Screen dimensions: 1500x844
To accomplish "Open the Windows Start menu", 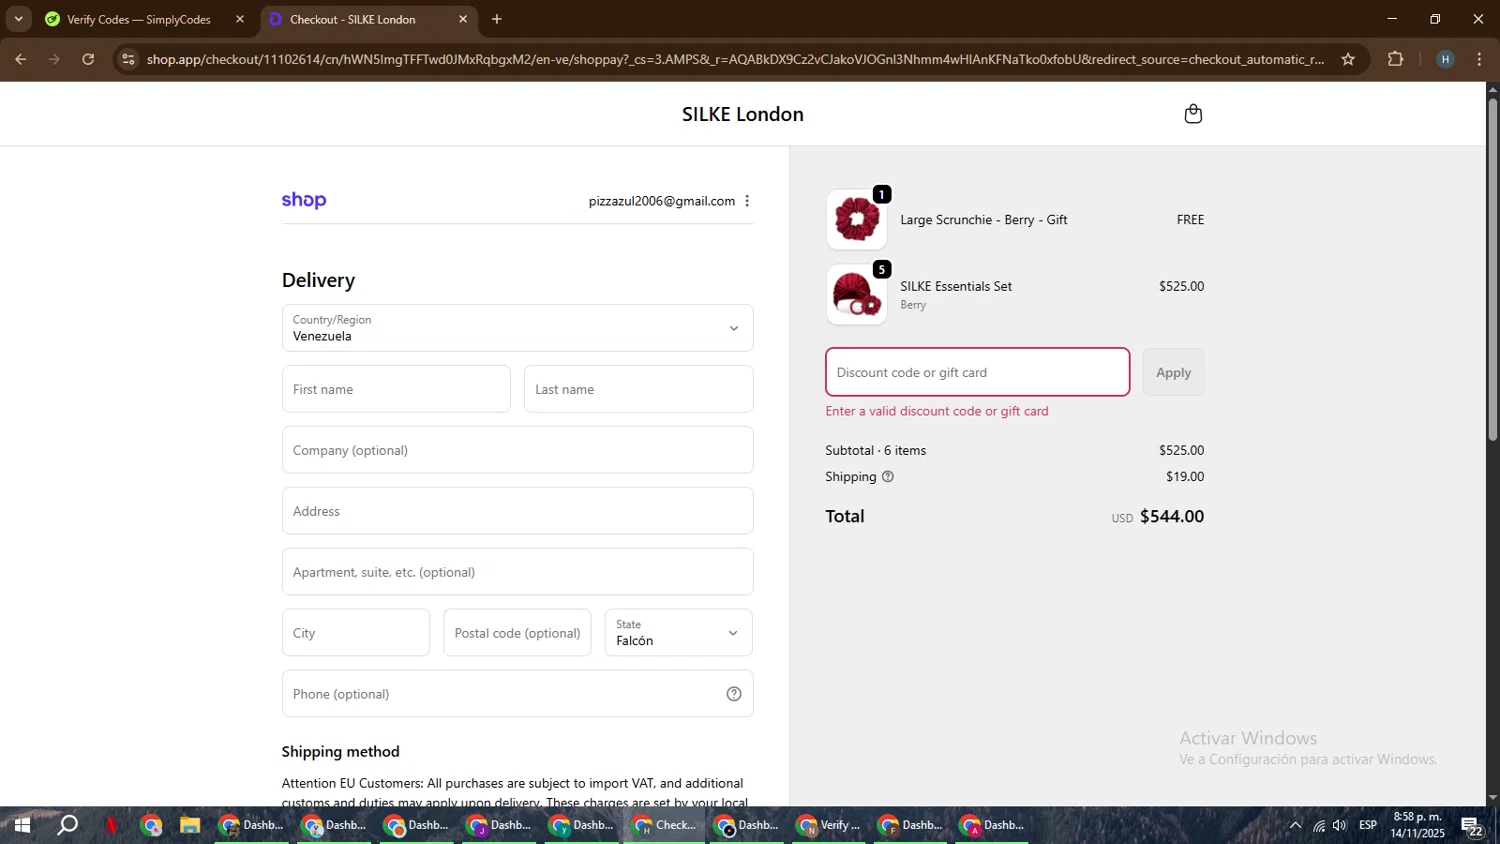I will click(22, 825).
